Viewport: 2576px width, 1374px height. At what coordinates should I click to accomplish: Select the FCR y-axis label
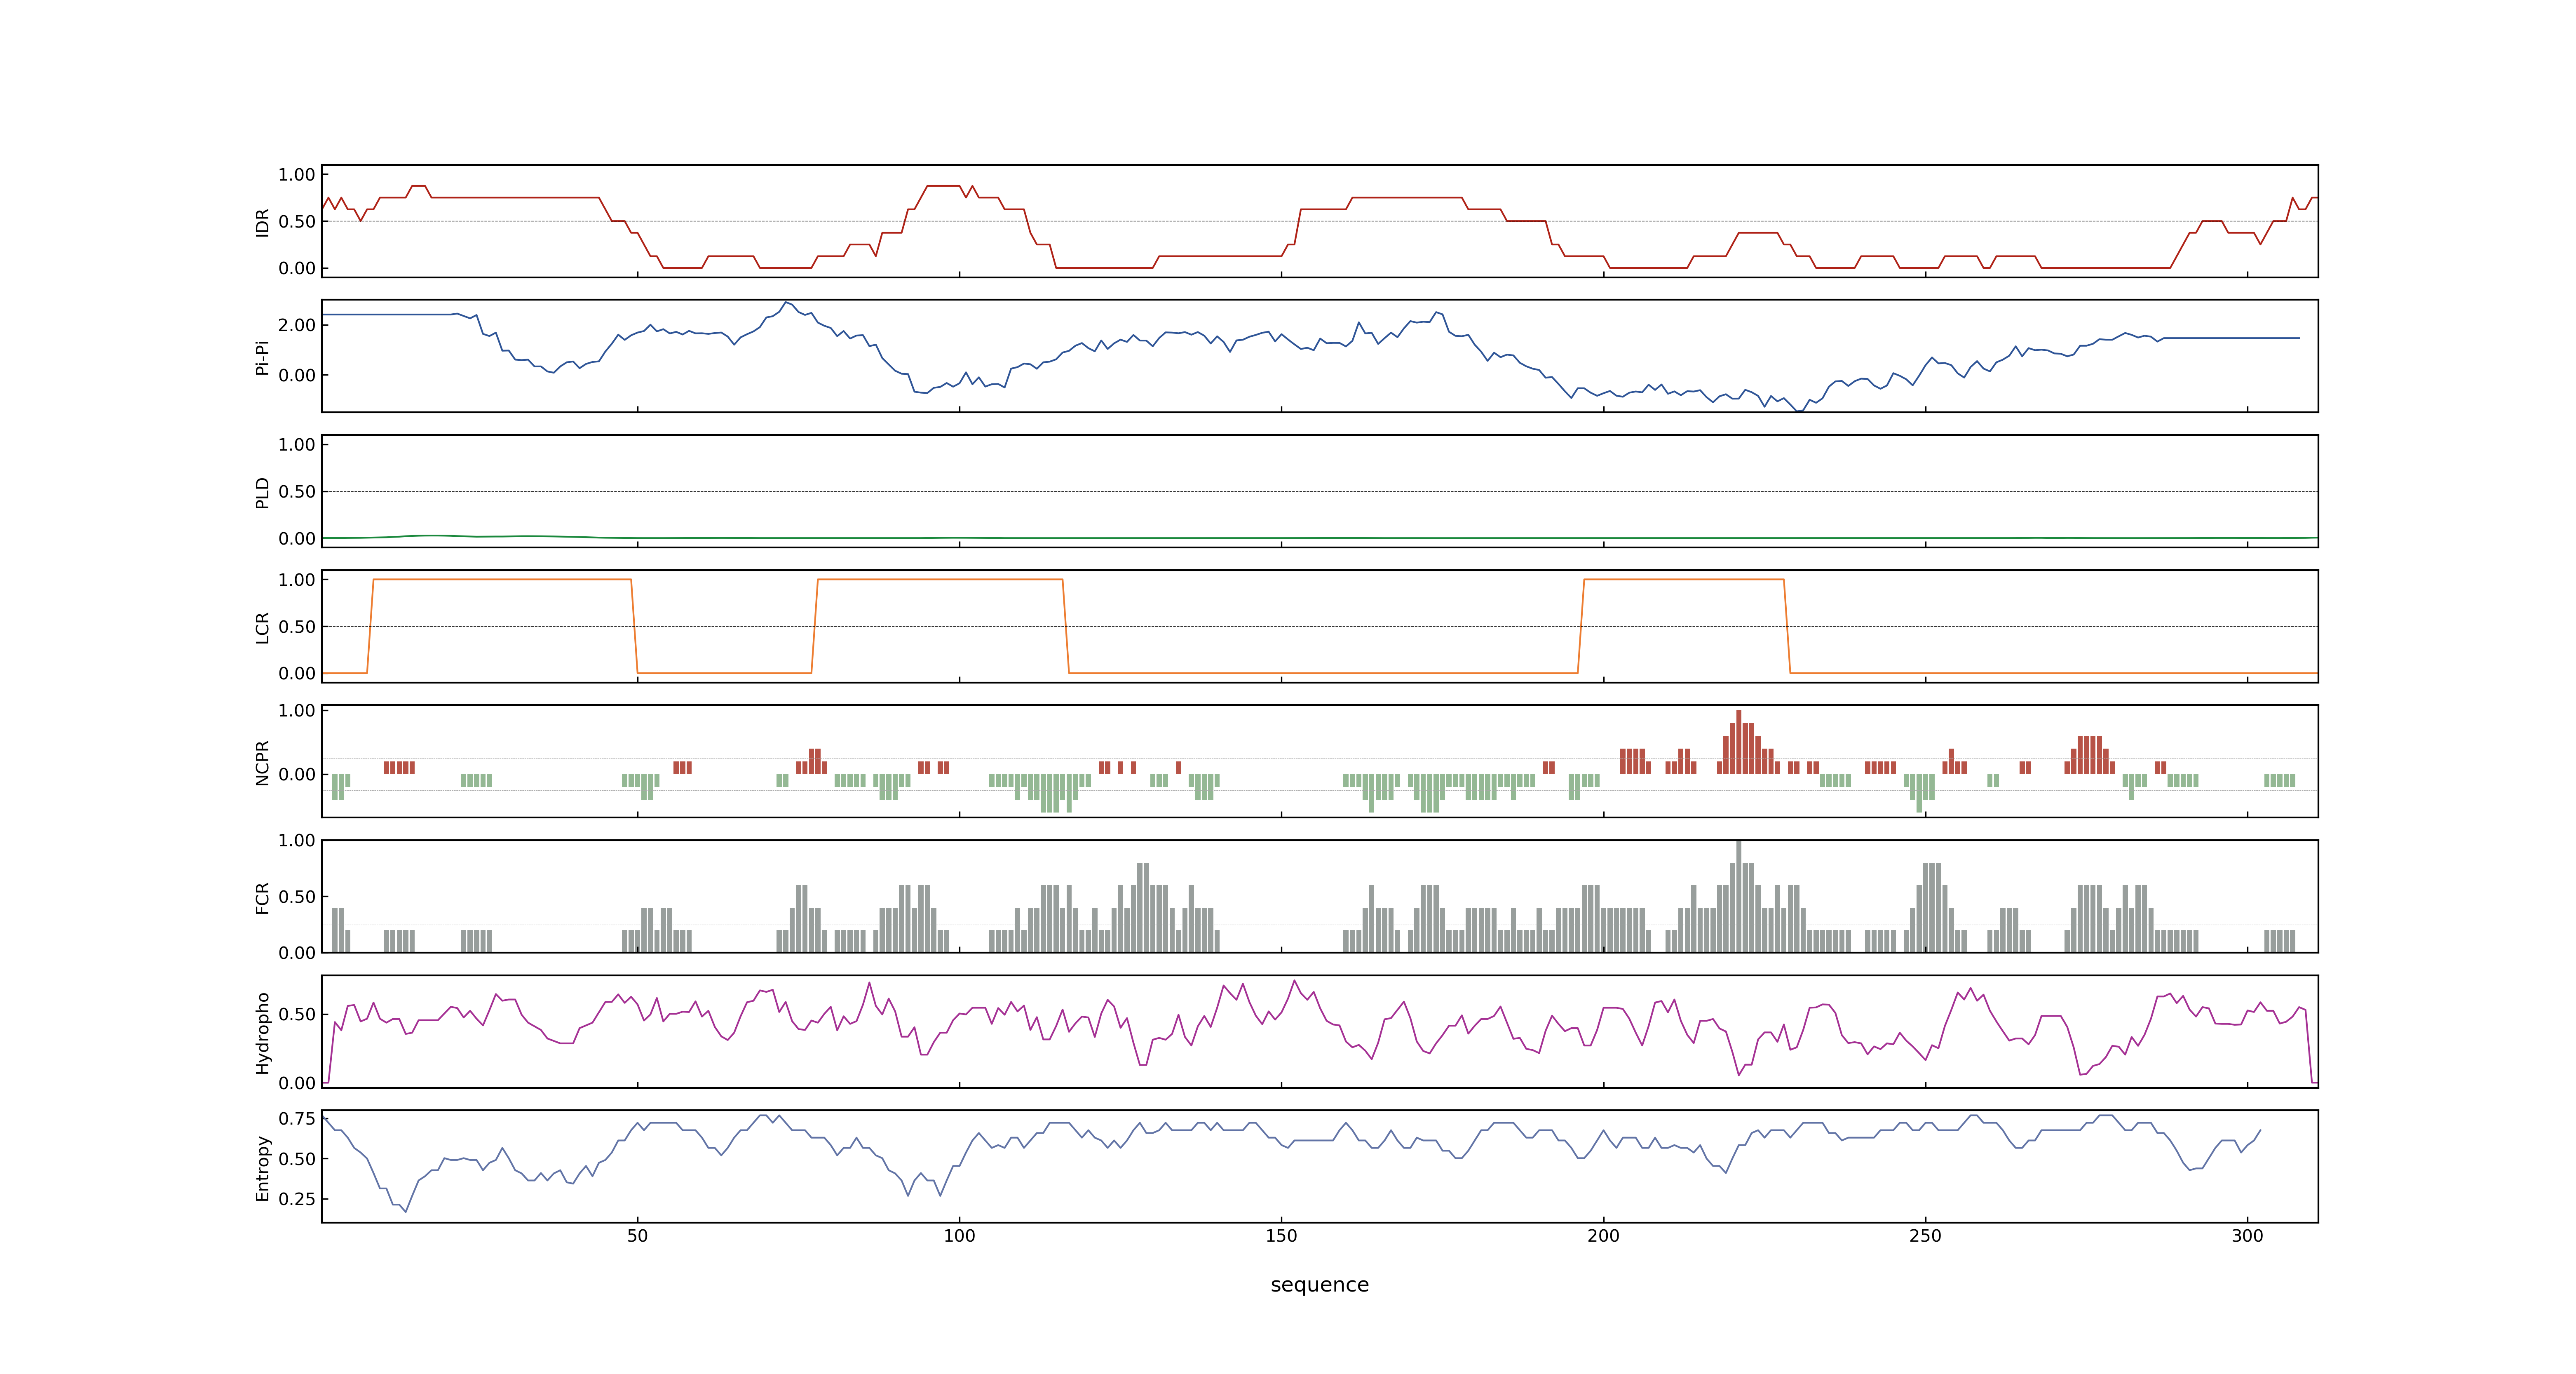[x=263, y=897]
